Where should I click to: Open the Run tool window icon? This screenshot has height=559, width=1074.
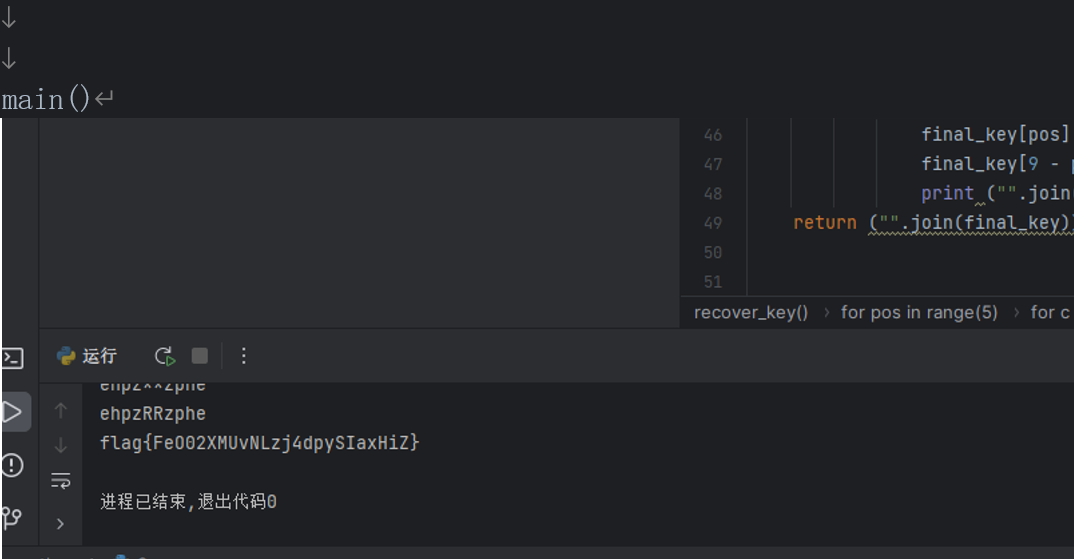pos(12,412)
